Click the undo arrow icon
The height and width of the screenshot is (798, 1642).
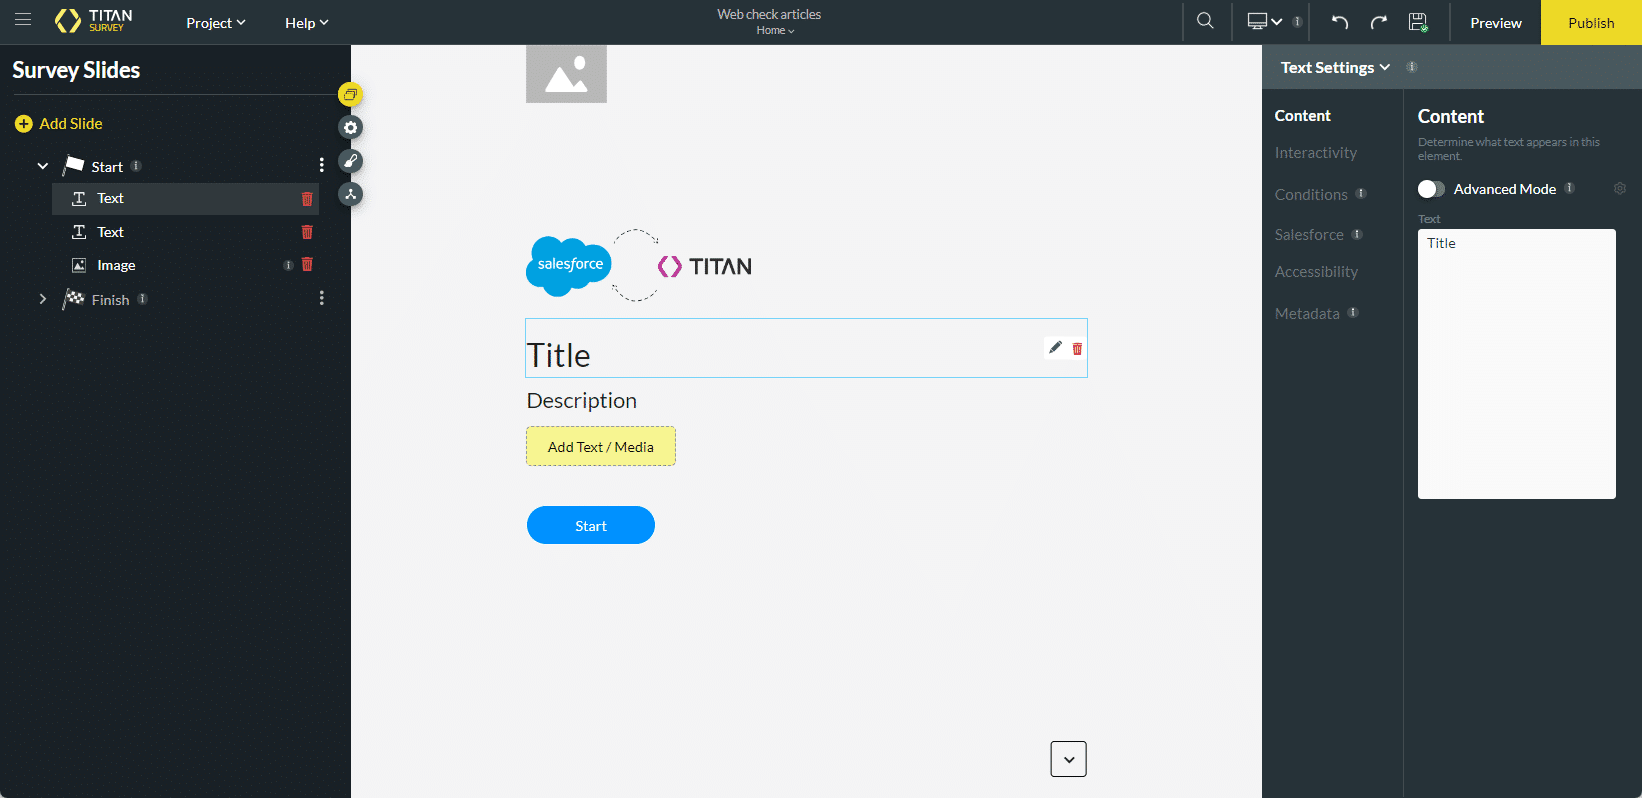[x=1340, y=22]
